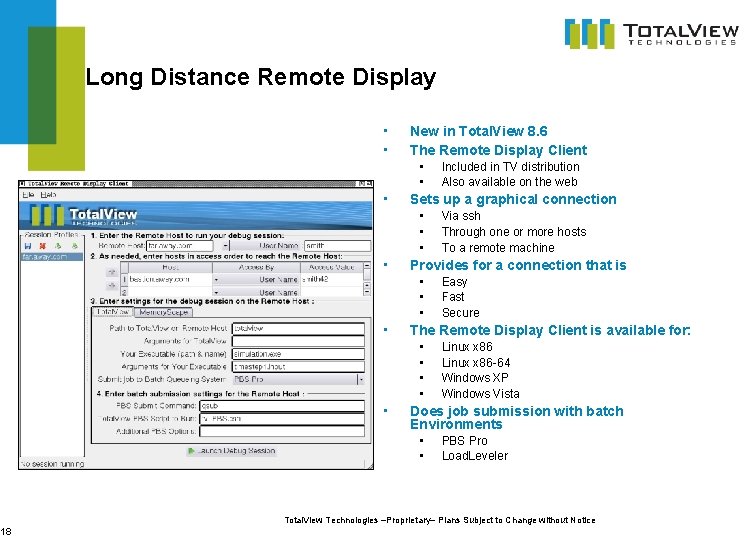
Task: Open the Help menu in Remote Display Client
Action: pos(48,195)
